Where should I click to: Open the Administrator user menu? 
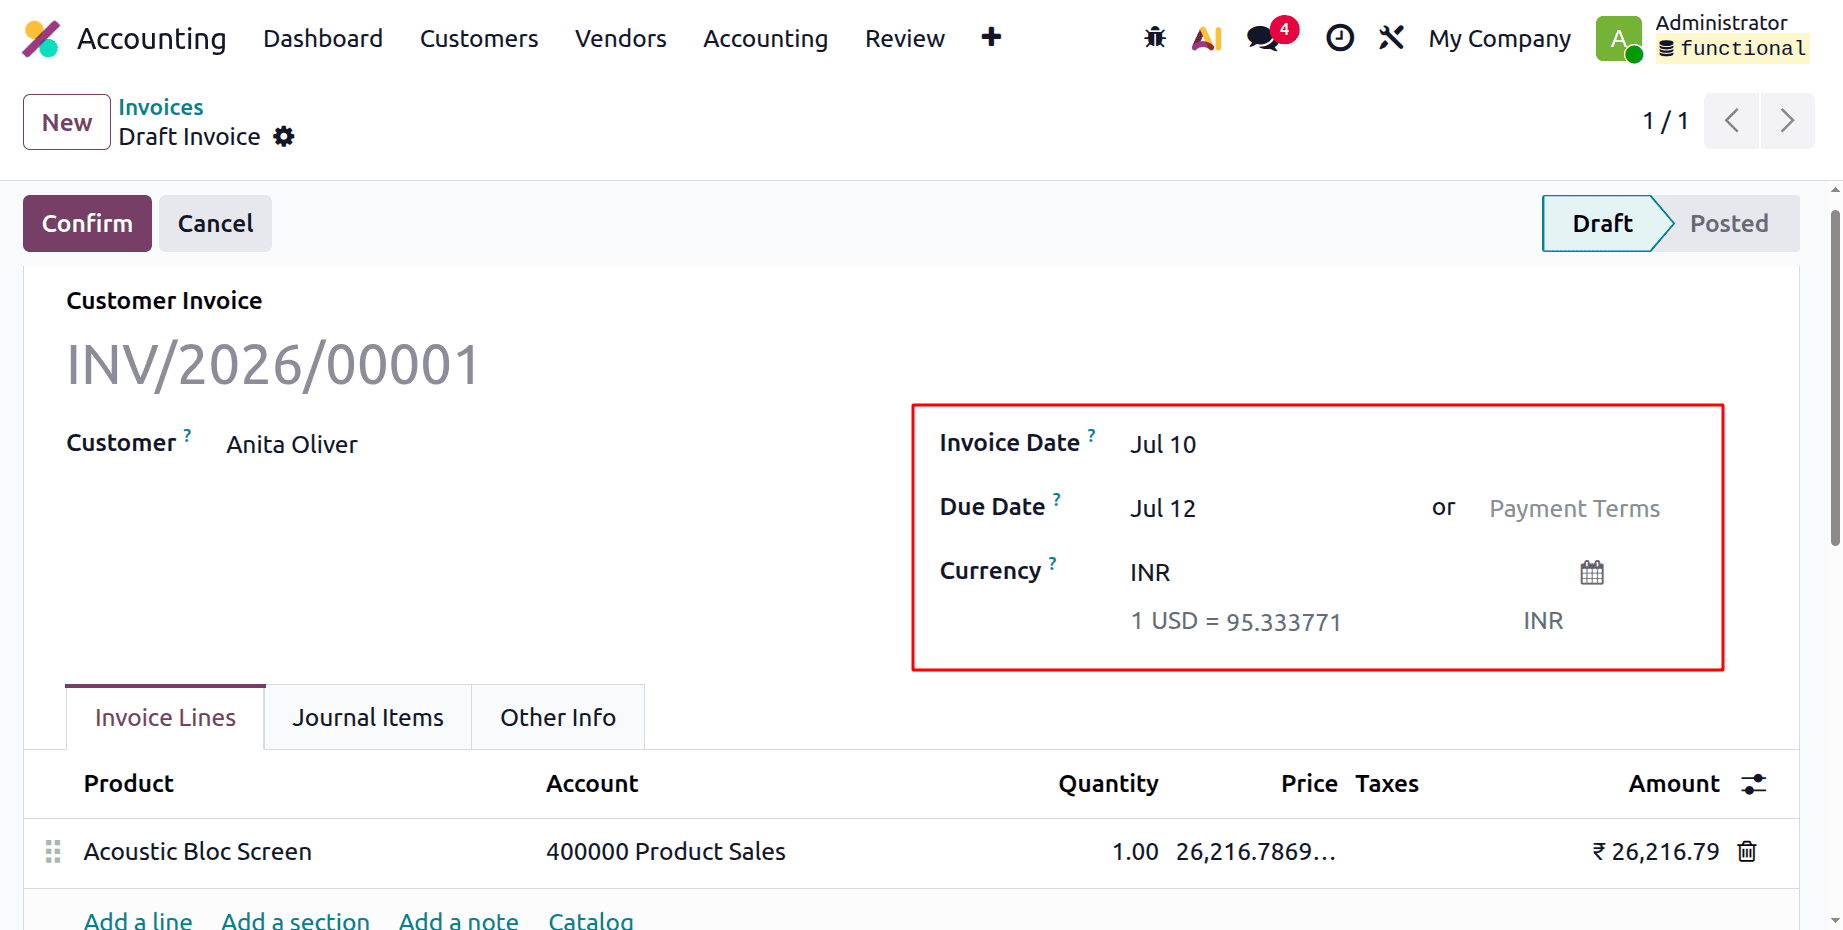pyautogui.click(x=1732, y=37)
